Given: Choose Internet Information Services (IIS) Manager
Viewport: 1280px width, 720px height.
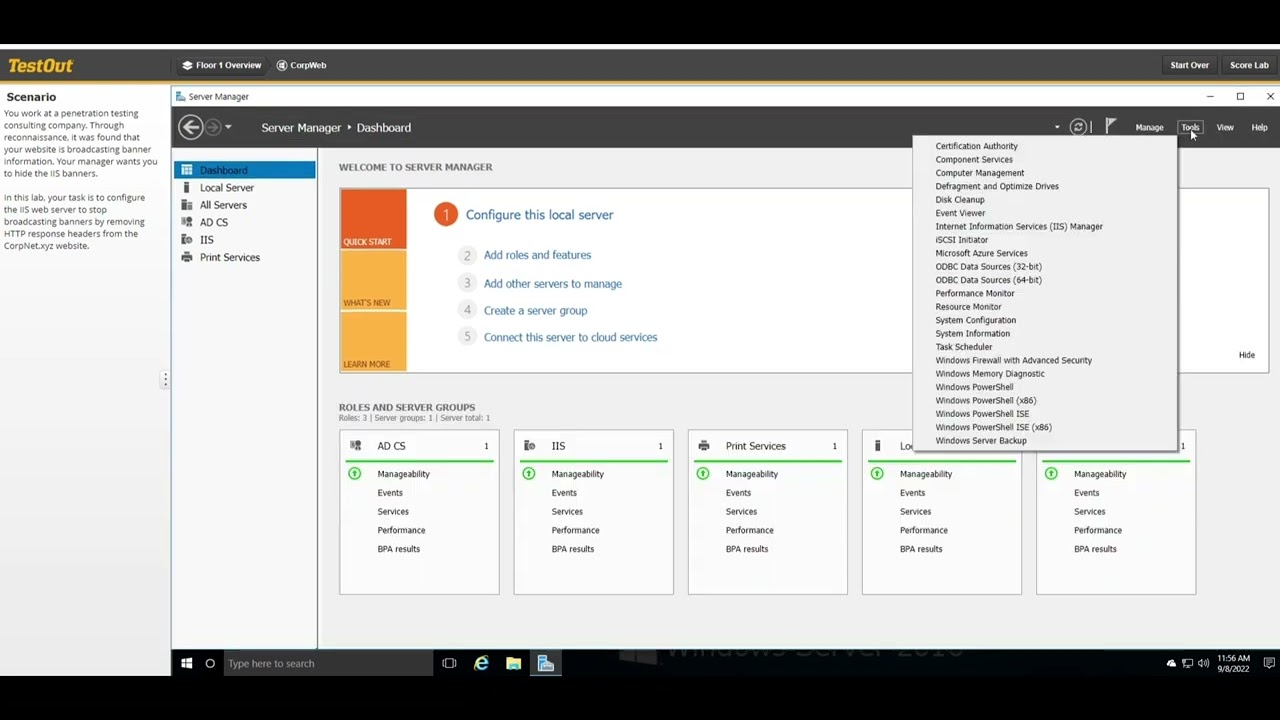Looking at the screenshot, I should point(1019,226).
